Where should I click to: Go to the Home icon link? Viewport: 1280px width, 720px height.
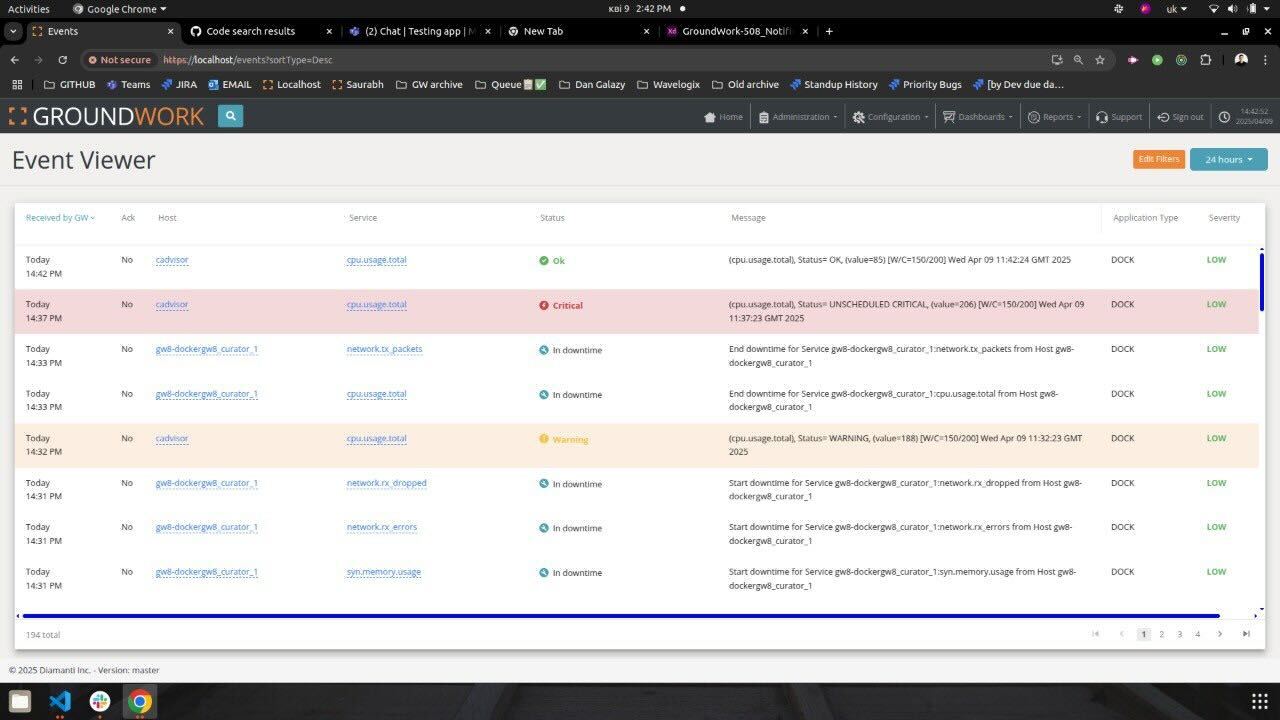coord(709,117)
